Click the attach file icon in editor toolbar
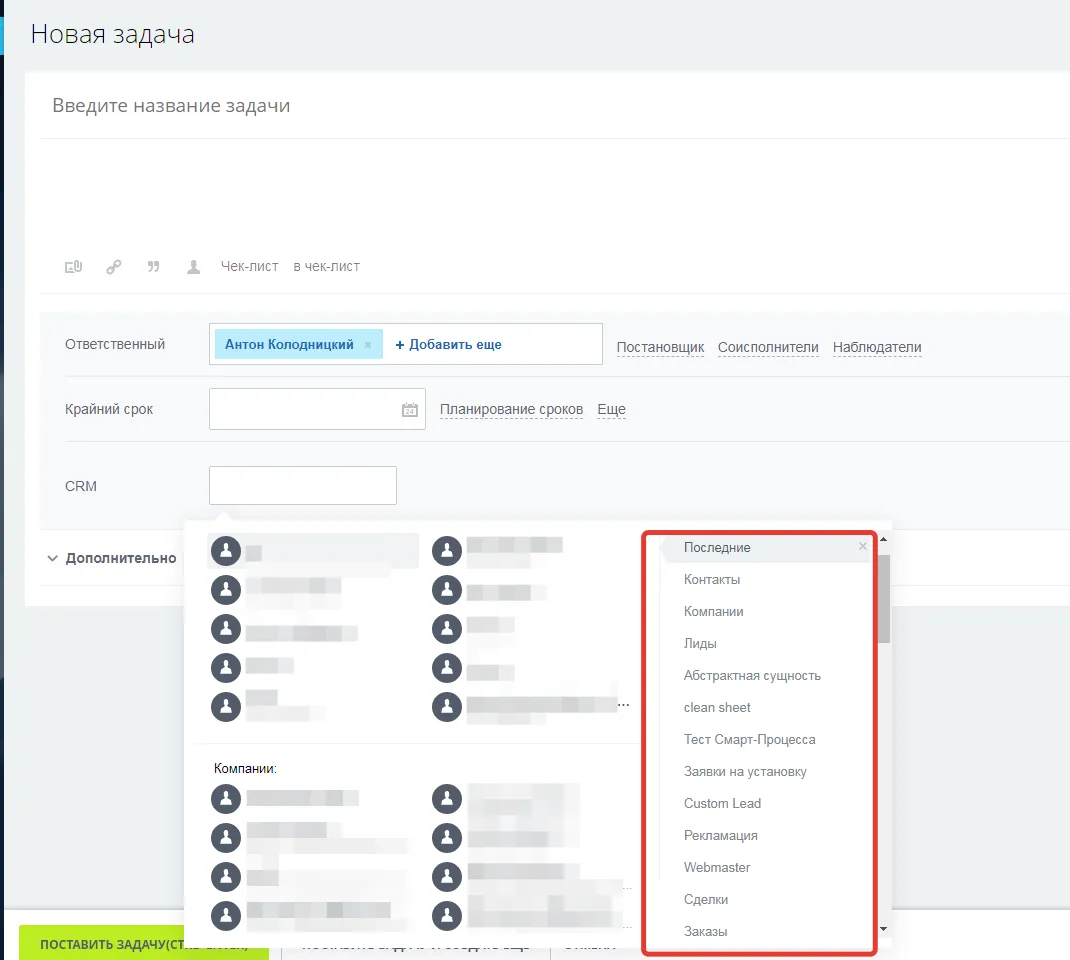 click(x=73, y=267)
